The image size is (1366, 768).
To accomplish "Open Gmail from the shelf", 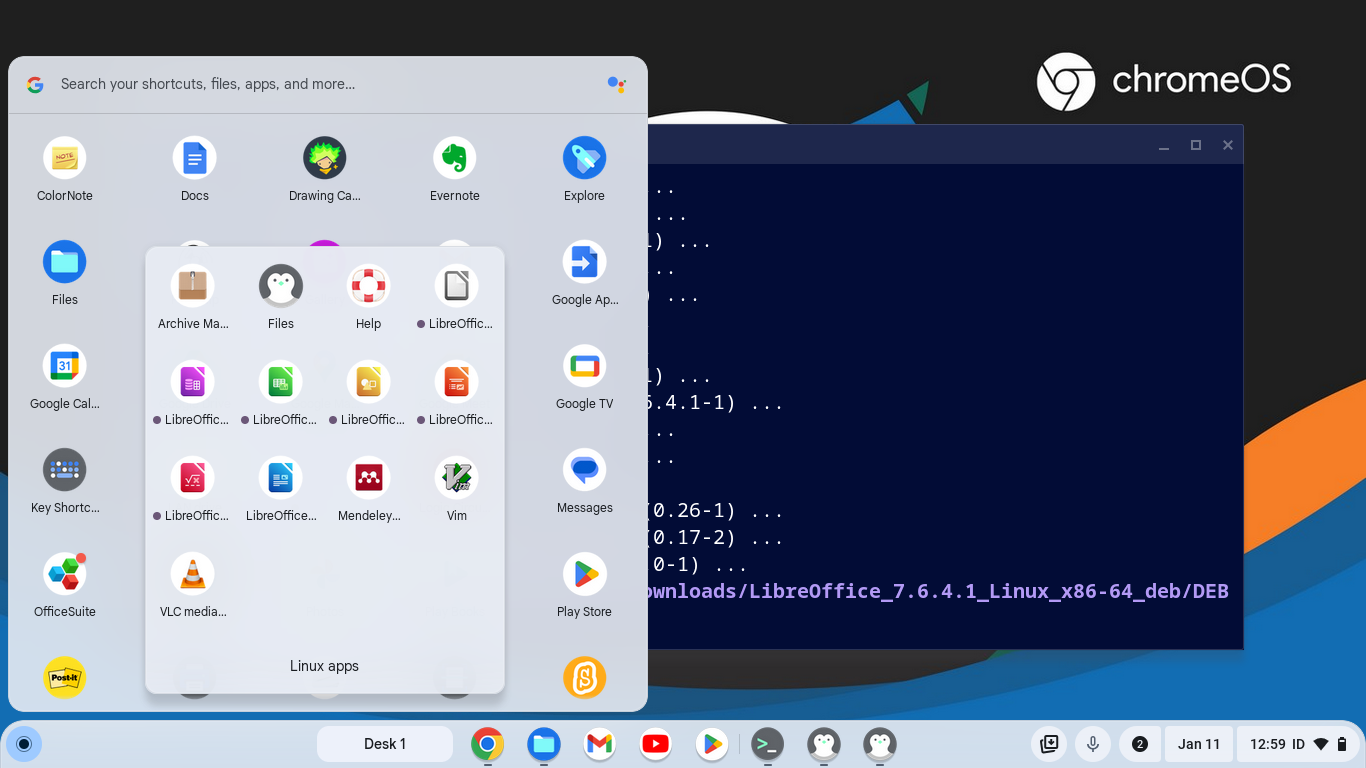I will [x=600, y=744].
